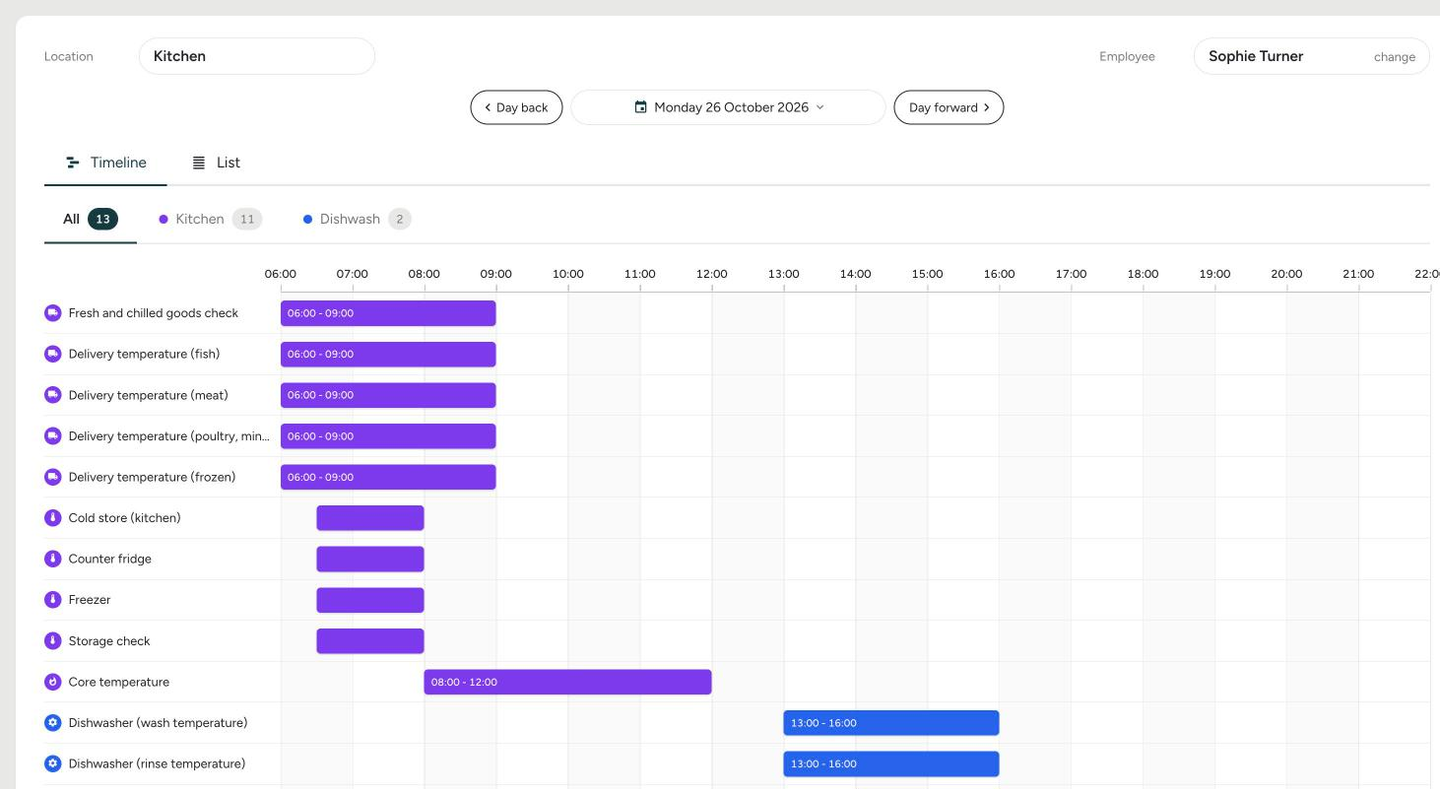Screen dimensions: 1440x789
Task: Go to the previous day with Day back
Action: point(516,107)
